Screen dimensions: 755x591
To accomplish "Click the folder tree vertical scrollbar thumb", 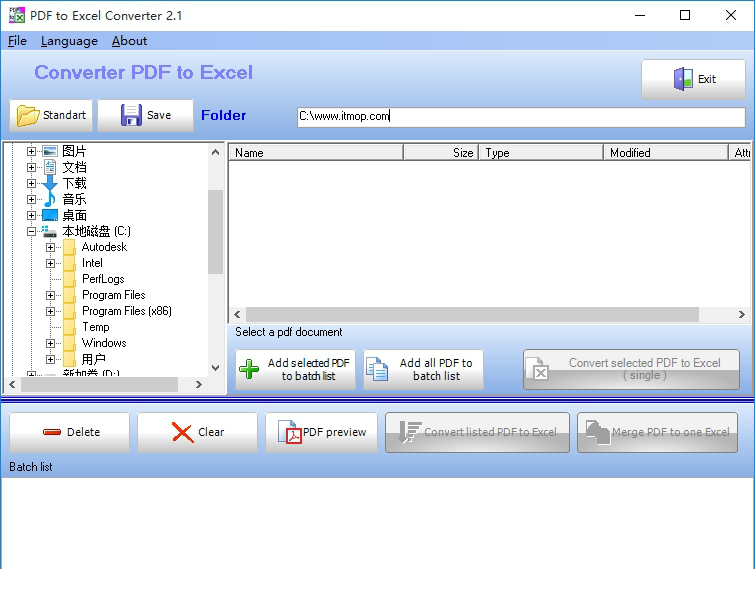I will (215, 232).
